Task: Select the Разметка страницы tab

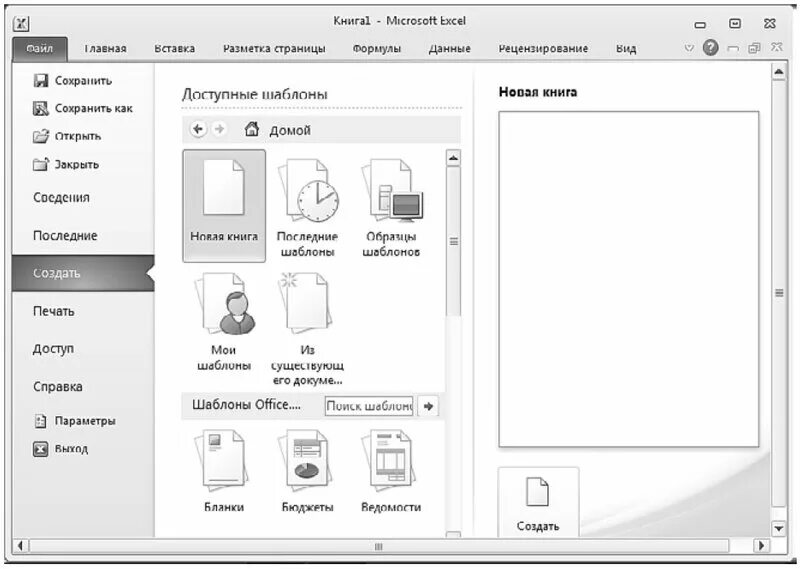Action: [274, 49]
